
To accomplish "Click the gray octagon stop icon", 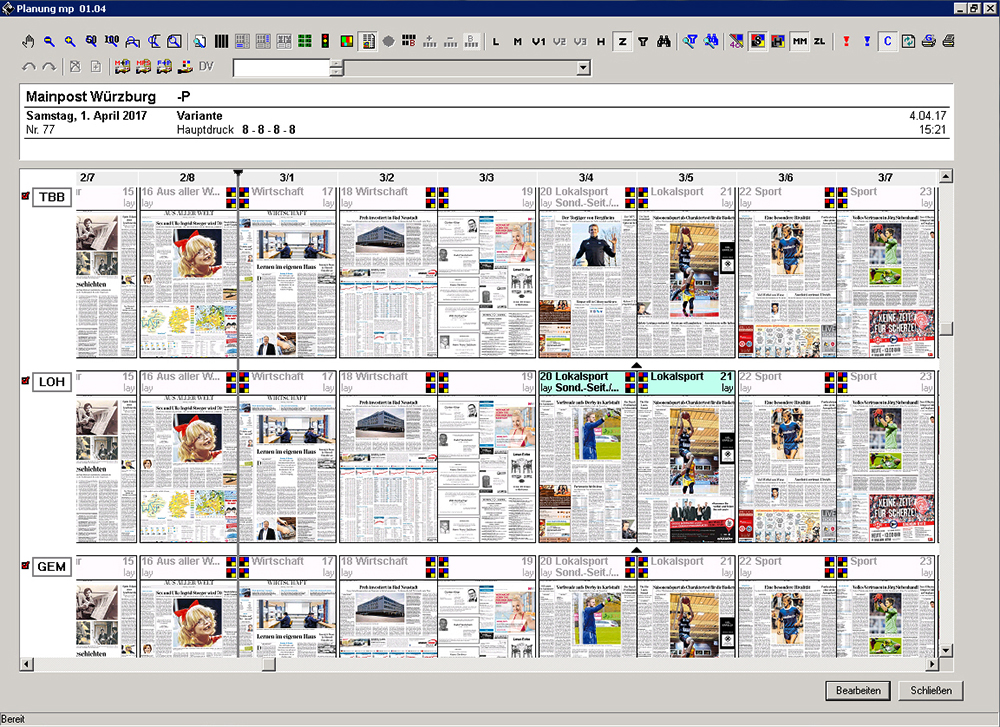I will [x=388, y=41].
